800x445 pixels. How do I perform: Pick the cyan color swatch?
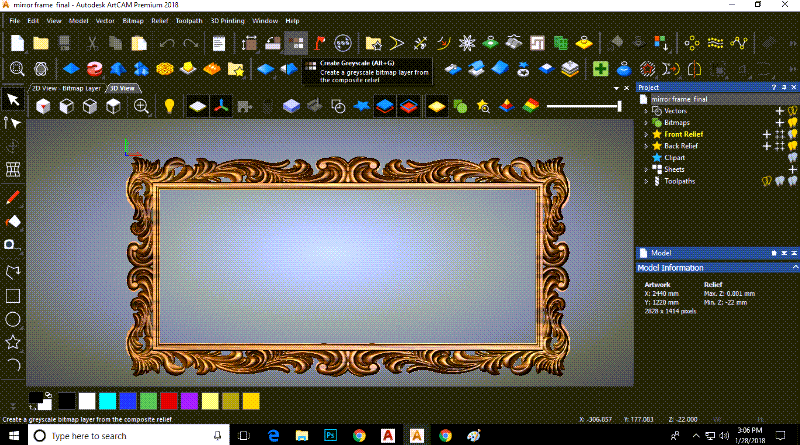[106, 400]
